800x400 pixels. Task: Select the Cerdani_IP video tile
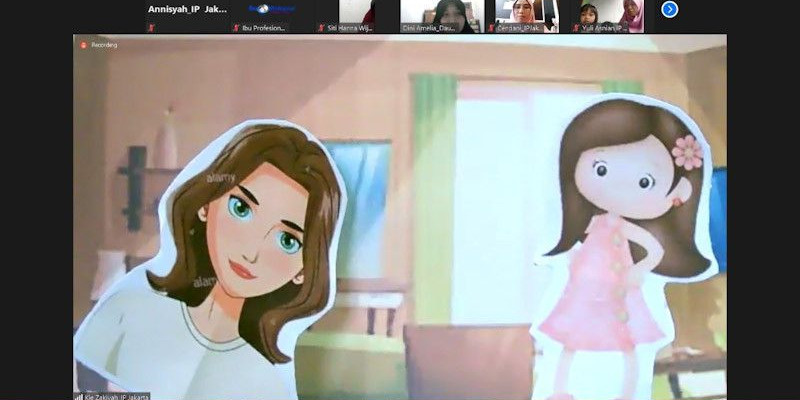[x=527, y=16]
